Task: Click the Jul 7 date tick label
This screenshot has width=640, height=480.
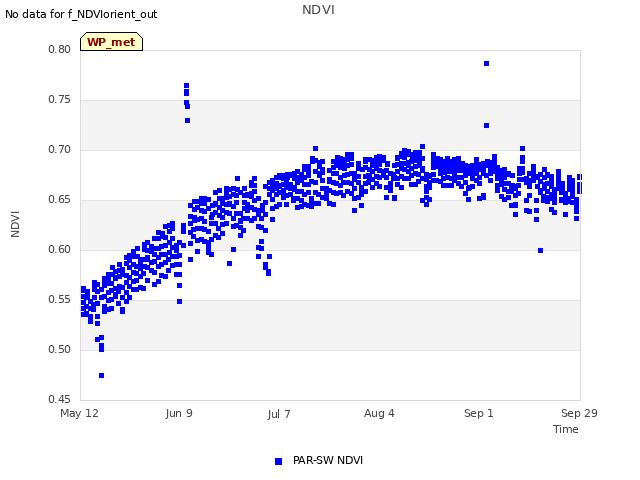Action: (x=279, y=414)
